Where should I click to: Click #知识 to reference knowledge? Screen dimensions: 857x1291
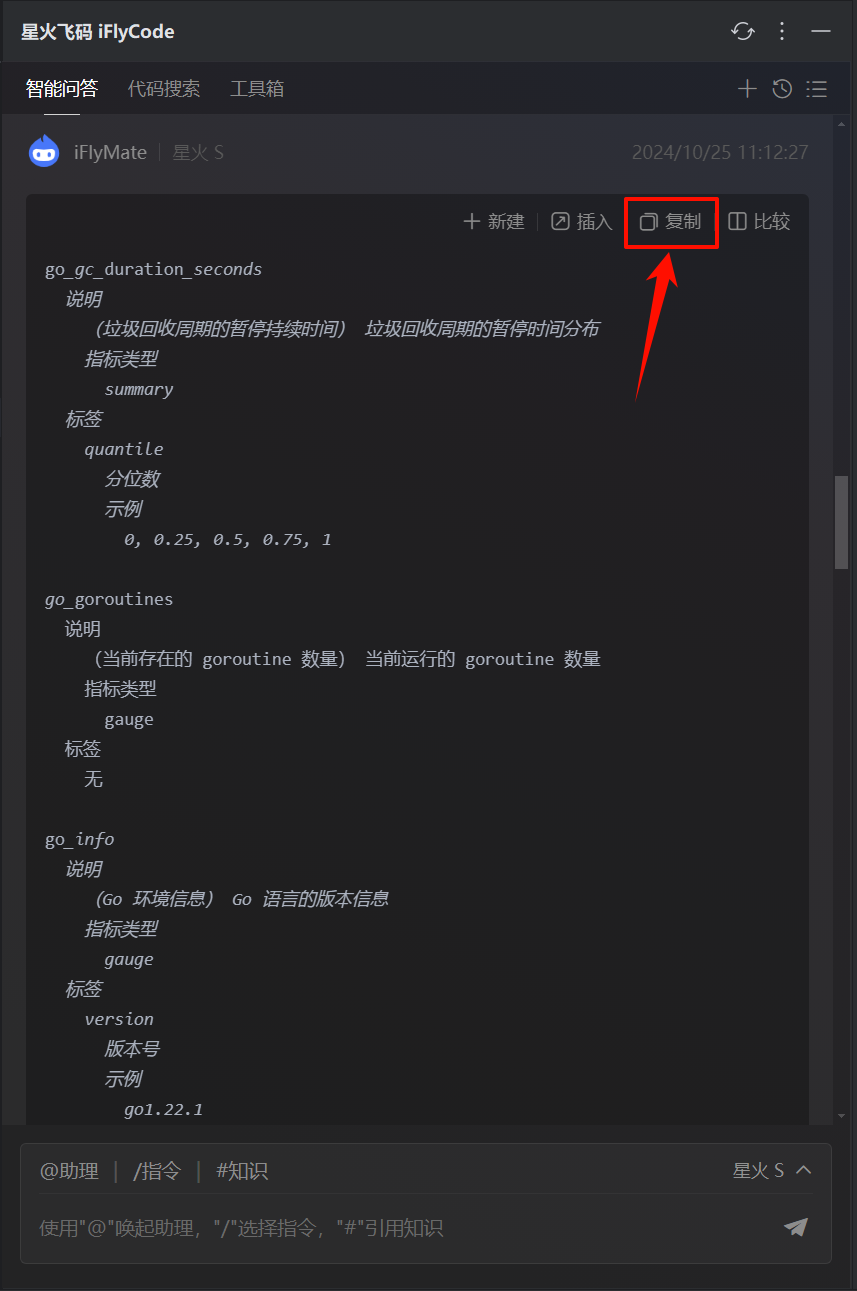pos(242,1171)
